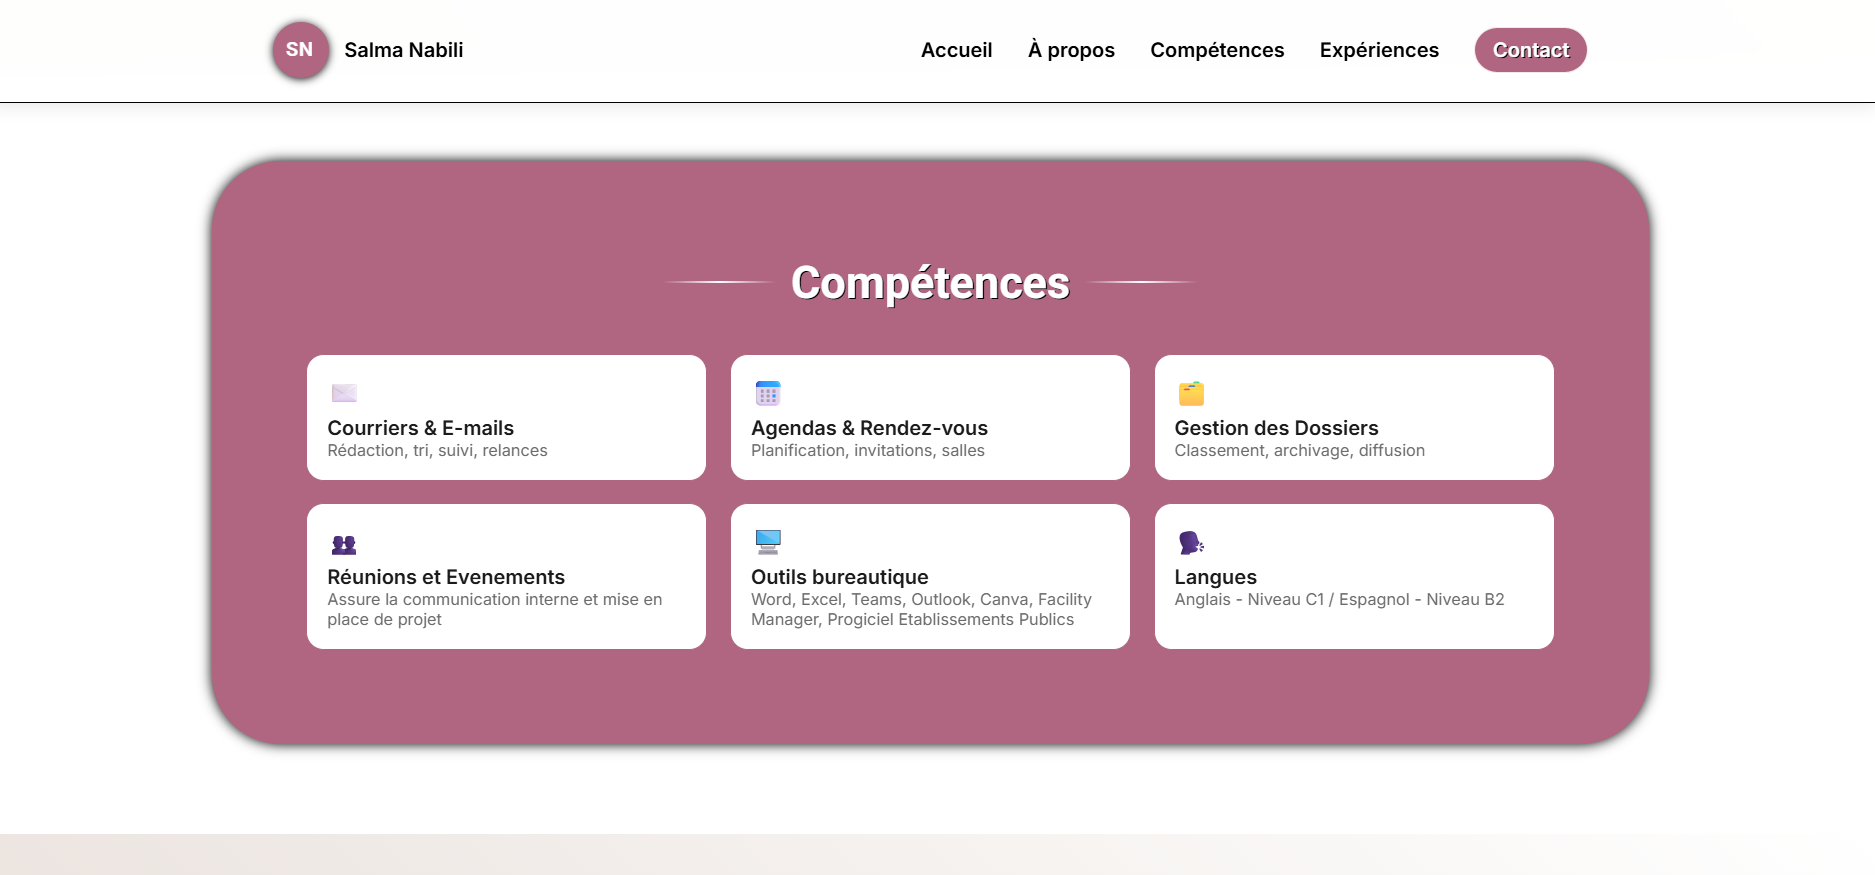
Task: Click the large Compétences section heading
Action: tap(930, 283)
